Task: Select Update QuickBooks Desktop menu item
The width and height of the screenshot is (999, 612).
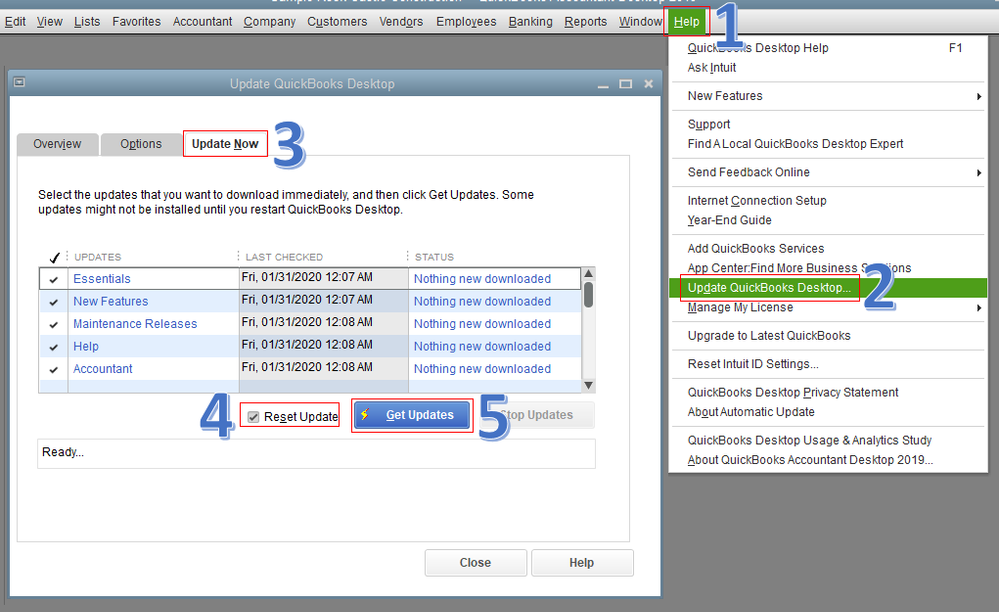Action: coord(828,288)
